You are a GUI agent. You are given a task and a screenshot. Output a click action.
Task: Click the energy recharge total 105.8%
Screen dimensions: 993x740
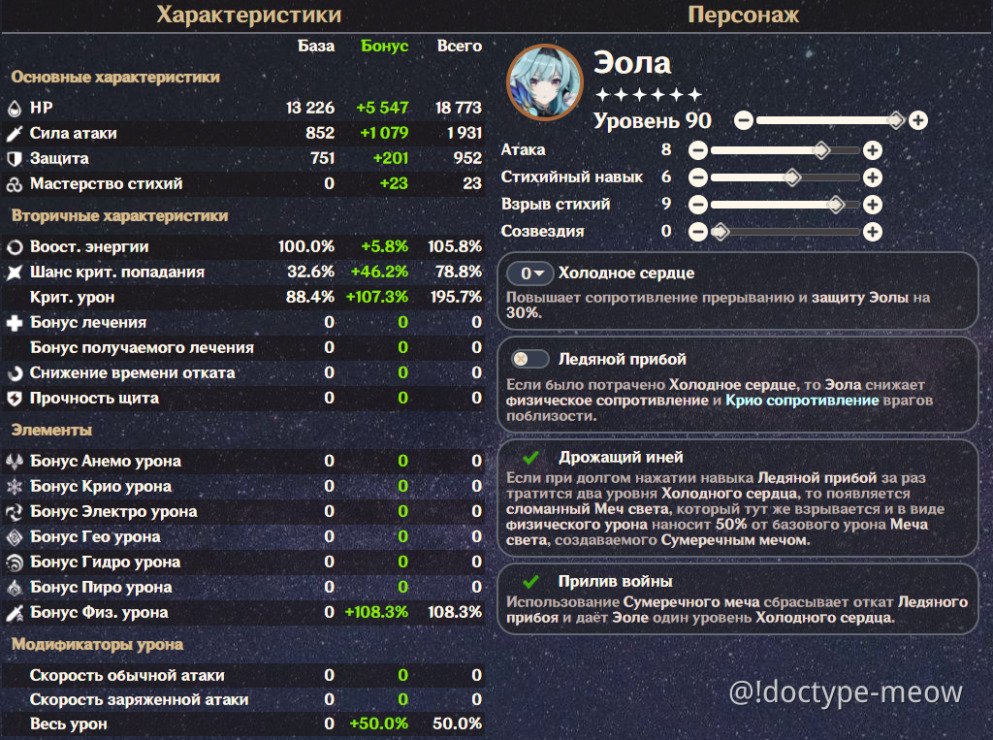click(x=455, y=247)
